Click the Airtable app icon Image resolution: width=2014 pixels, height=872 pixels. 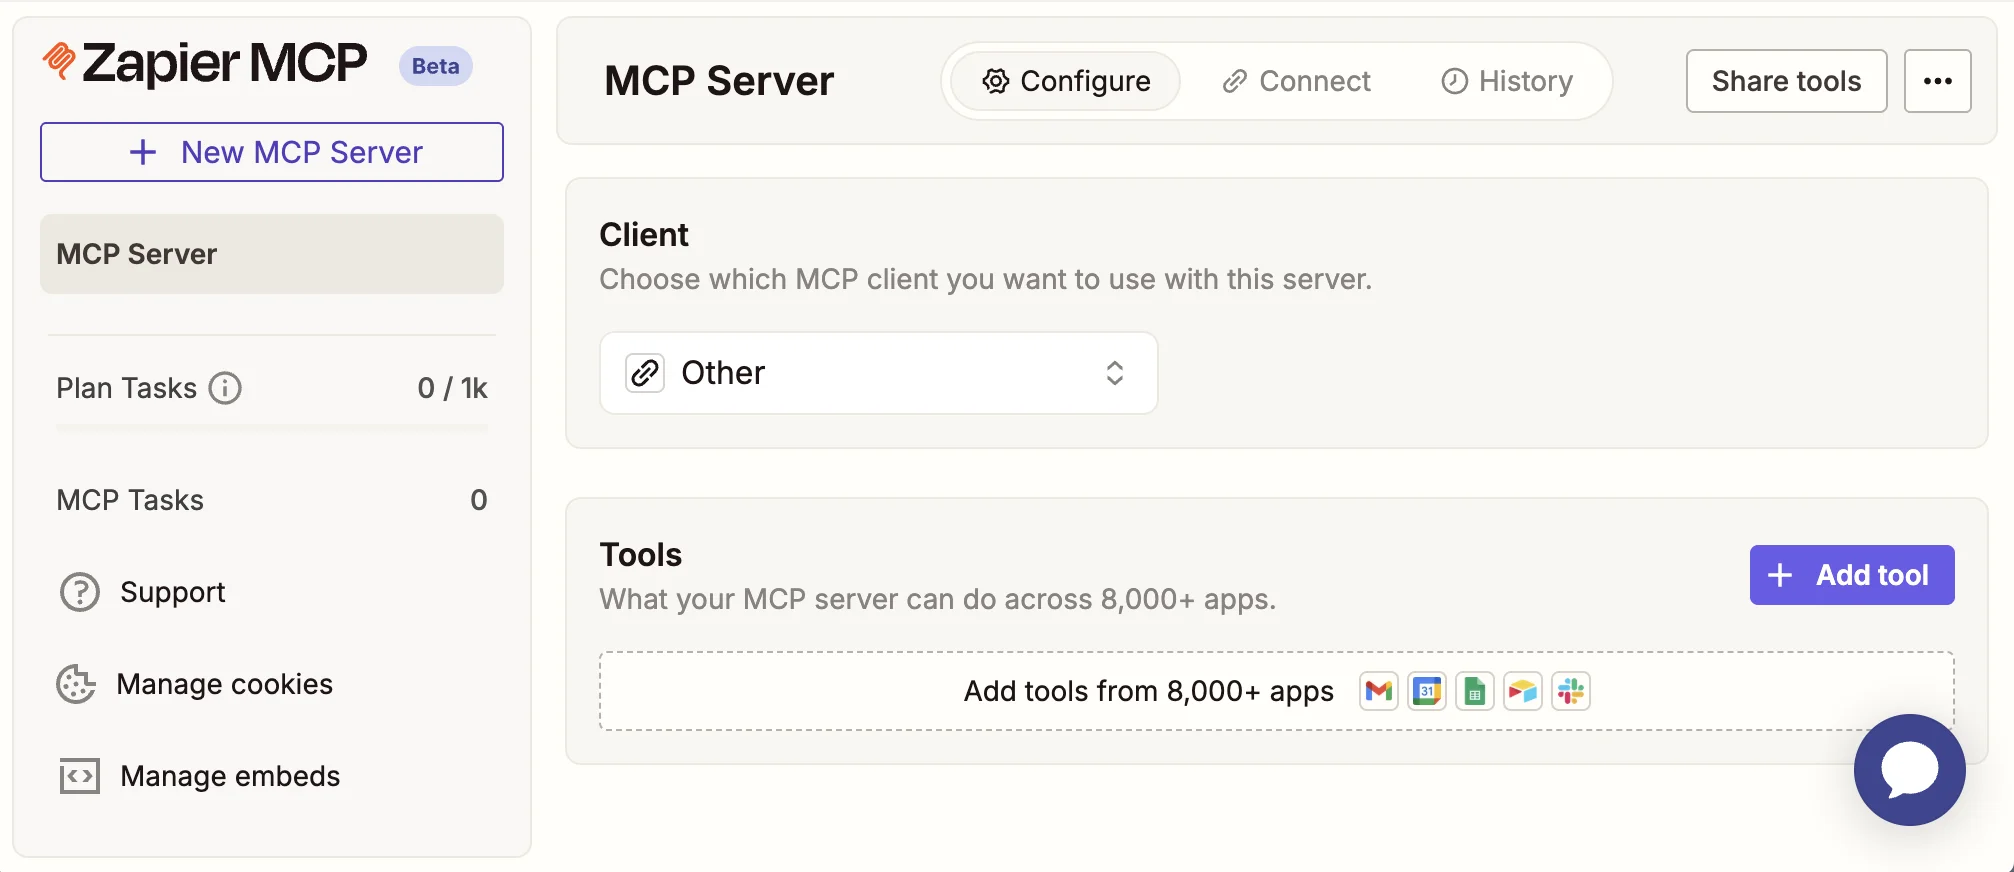click(x=1523, y=691)
